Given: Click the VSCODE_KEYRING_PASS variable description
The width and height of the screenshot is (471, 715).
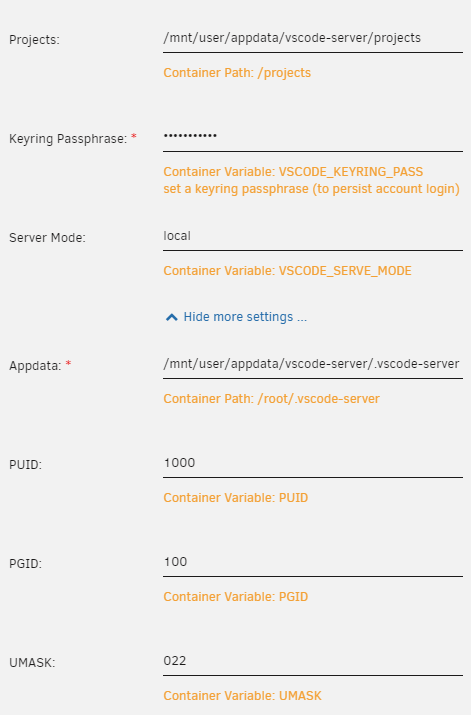Looking at the screenshot, I should [x=293, y=172].
